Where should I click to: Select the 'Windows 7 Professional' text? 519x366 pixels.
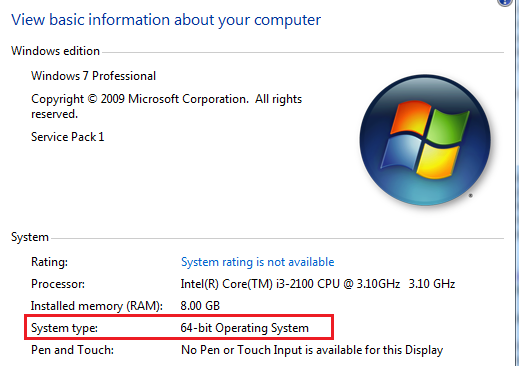coord(93,76)
